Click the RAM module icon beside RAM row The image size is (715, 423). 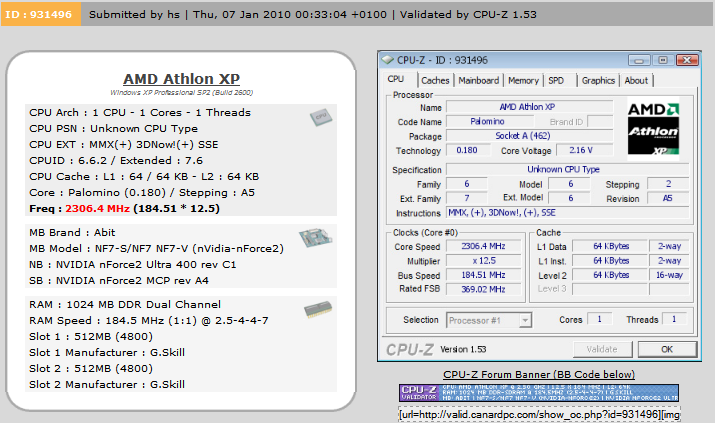point(318,309)
